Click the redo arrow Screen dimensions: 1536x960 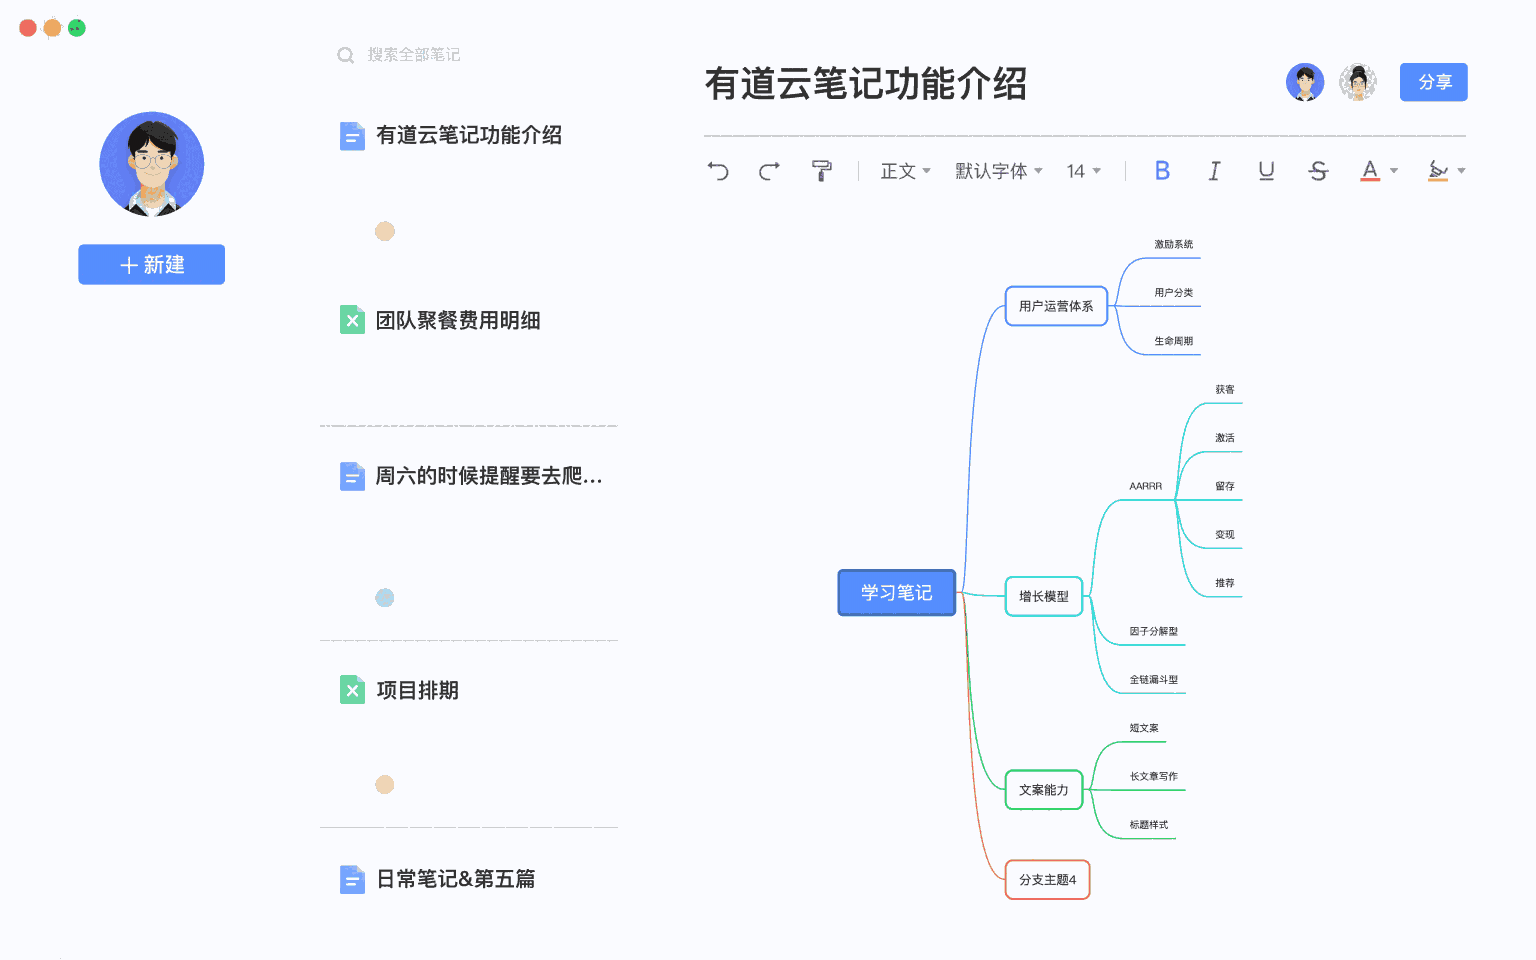[x=768, y=171]
